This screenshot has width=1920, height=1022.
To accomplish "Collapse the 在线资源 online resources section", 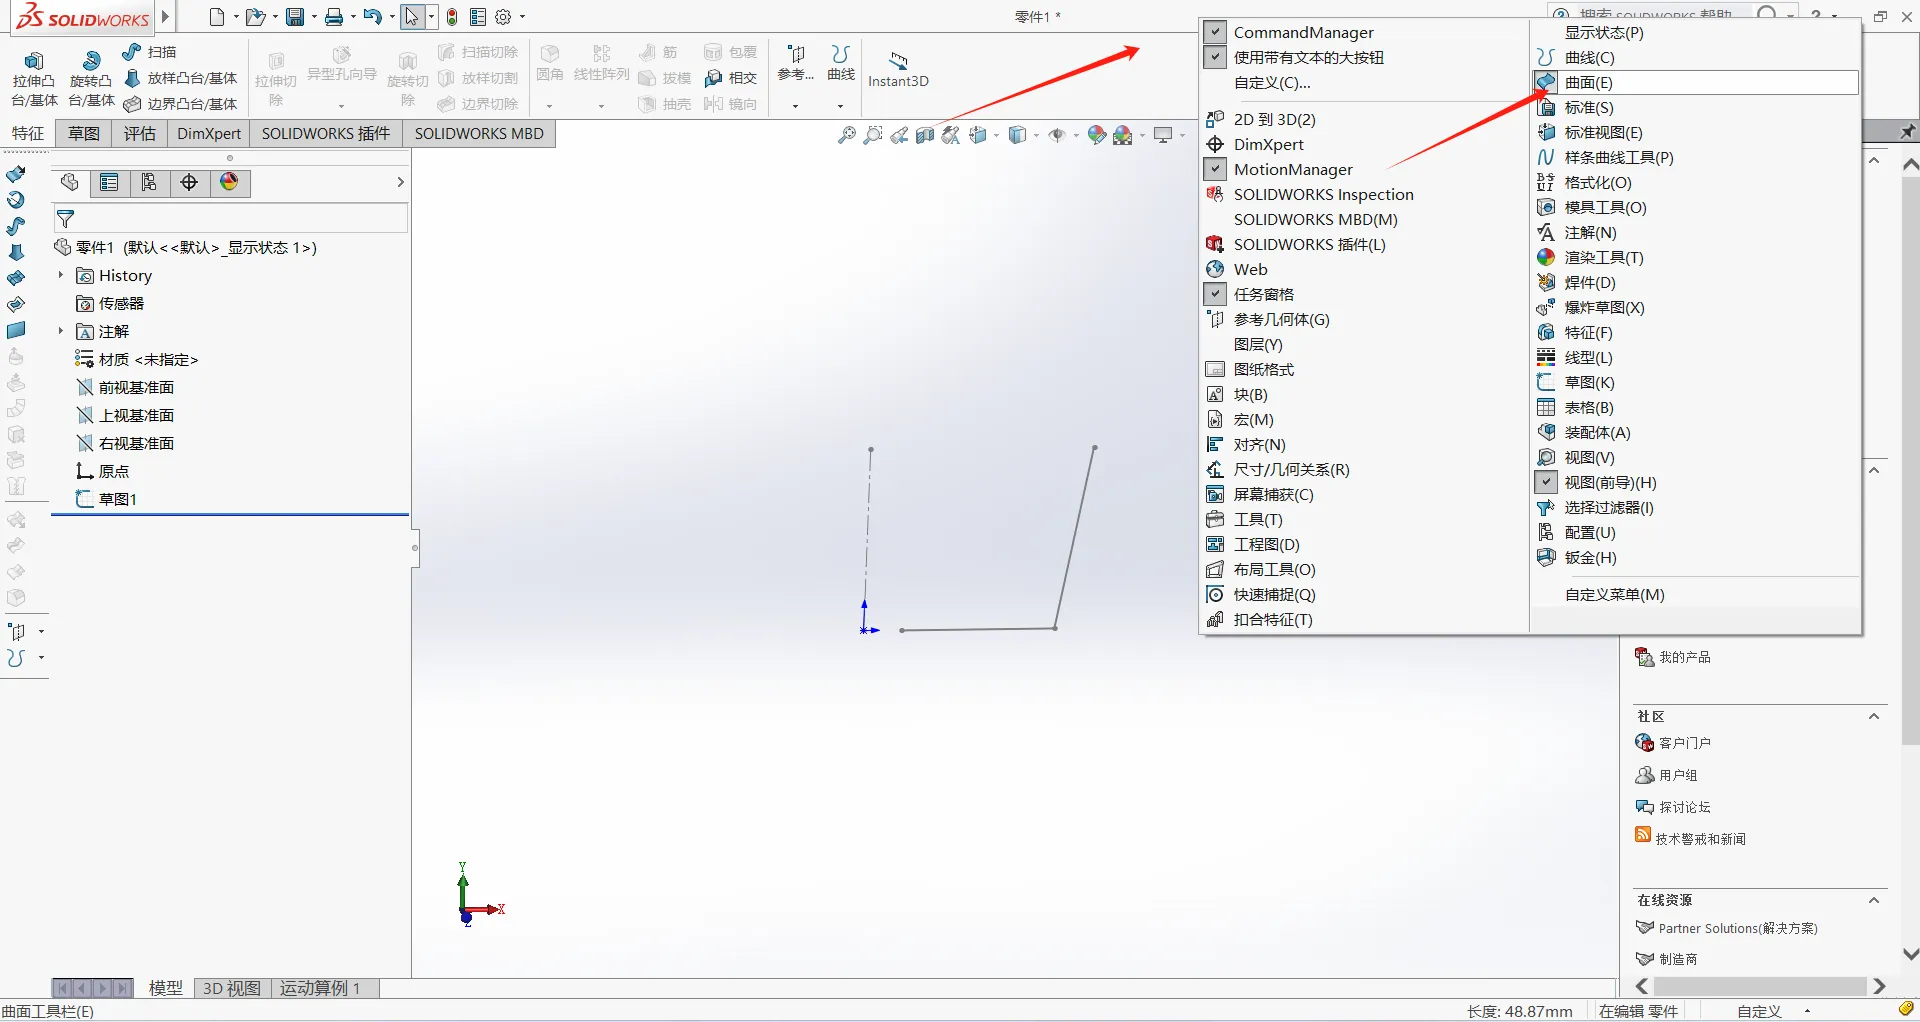I will (1874, 900).
